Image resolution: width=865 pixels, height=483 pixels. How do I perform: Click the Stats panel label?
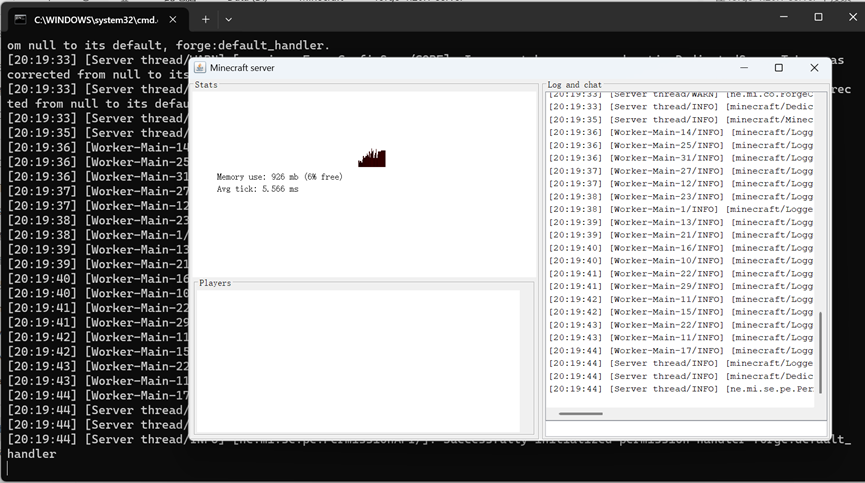[206, 85]
